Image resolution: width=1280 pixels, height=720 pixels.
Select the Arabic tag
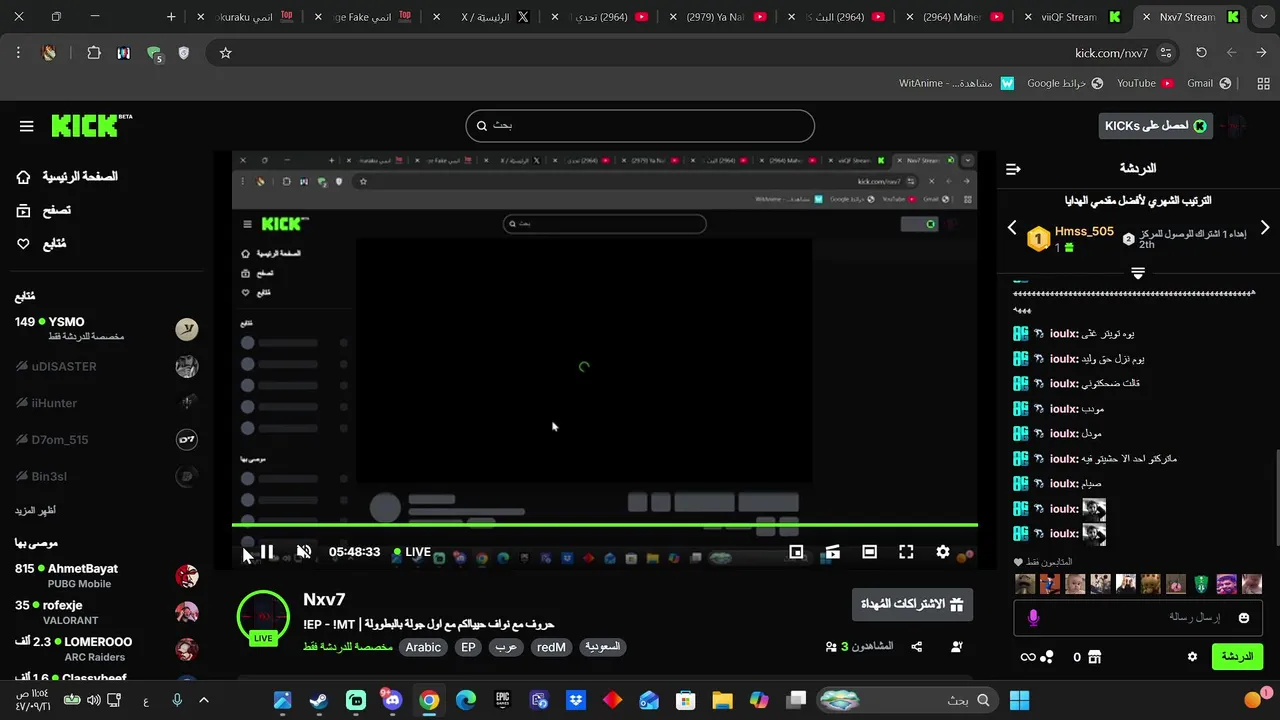pyautogui.click(x=423, y=647)
